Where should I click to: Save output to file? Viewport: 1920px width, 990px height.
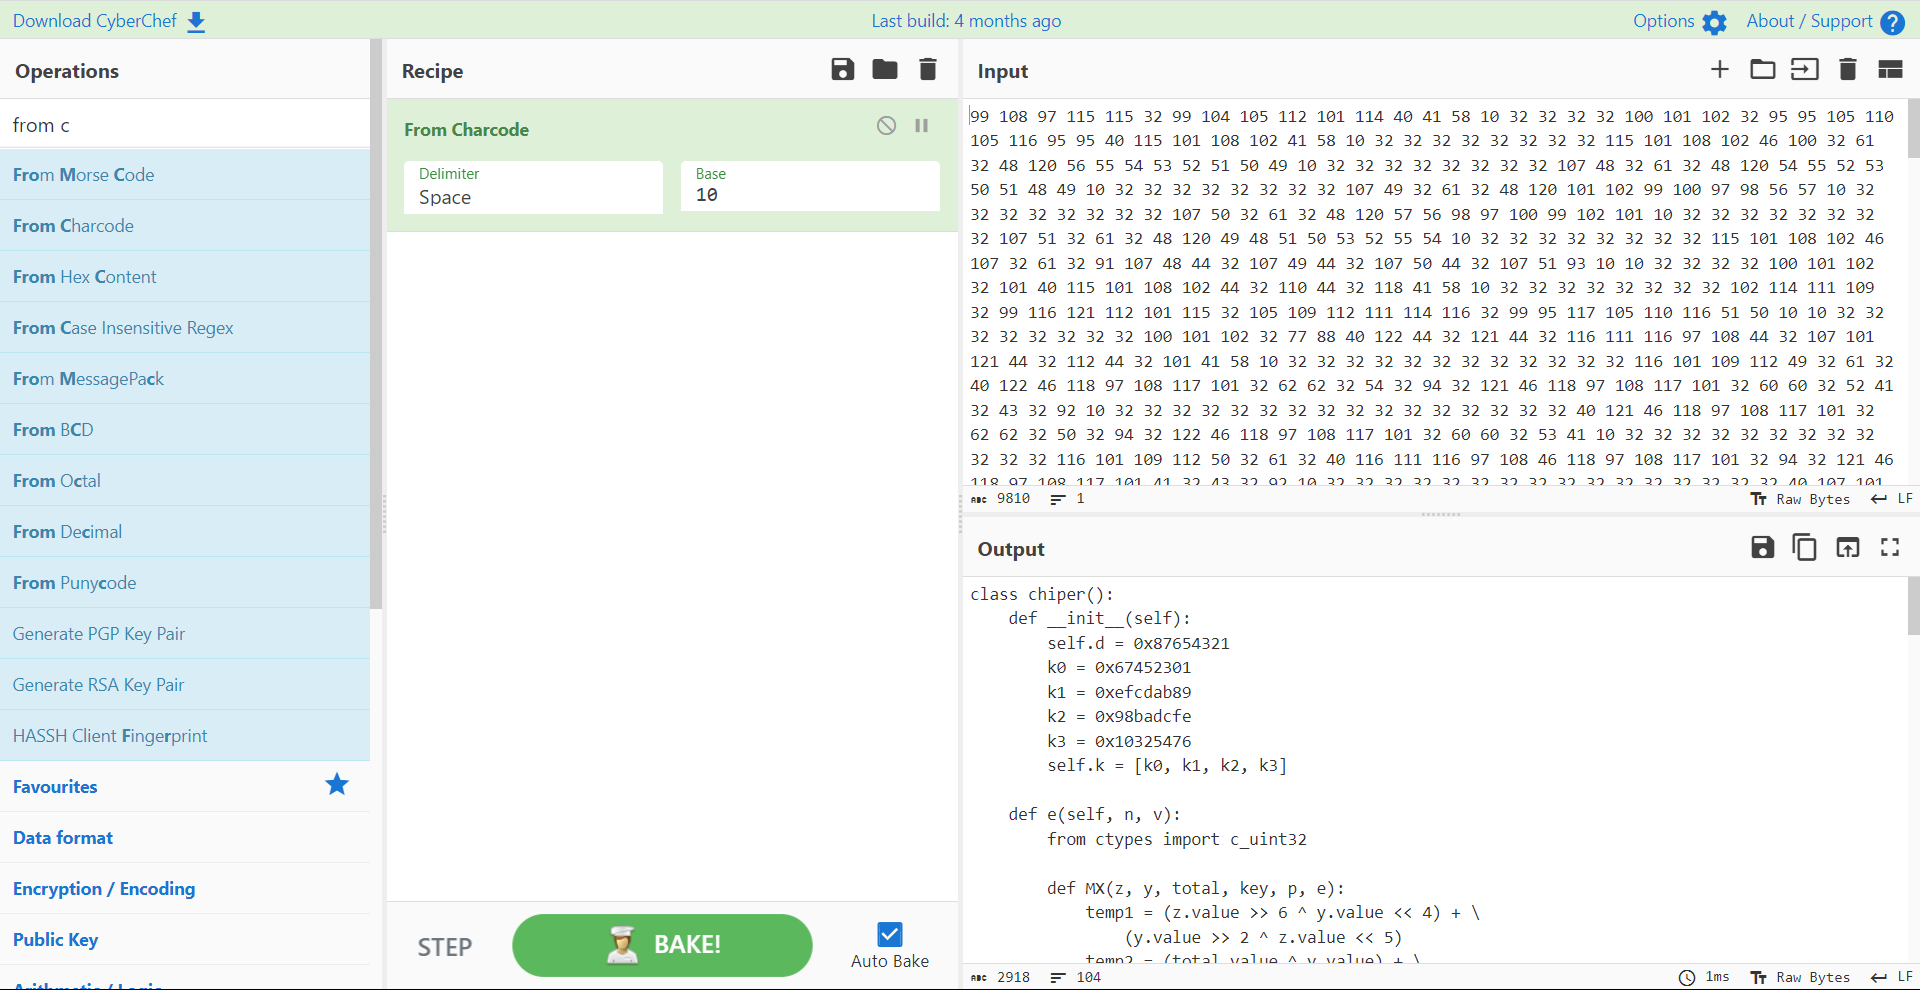click(x=1762, y=547)
